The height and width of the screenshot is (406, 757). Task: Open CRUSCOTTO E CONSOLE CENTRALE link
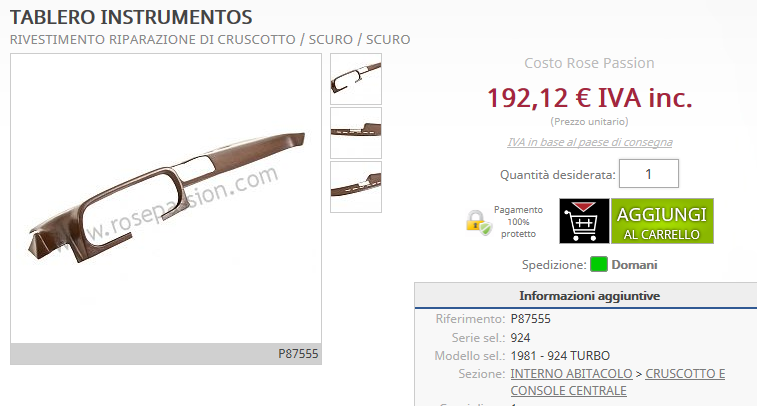pyautogui.click(x=618, y=382)
